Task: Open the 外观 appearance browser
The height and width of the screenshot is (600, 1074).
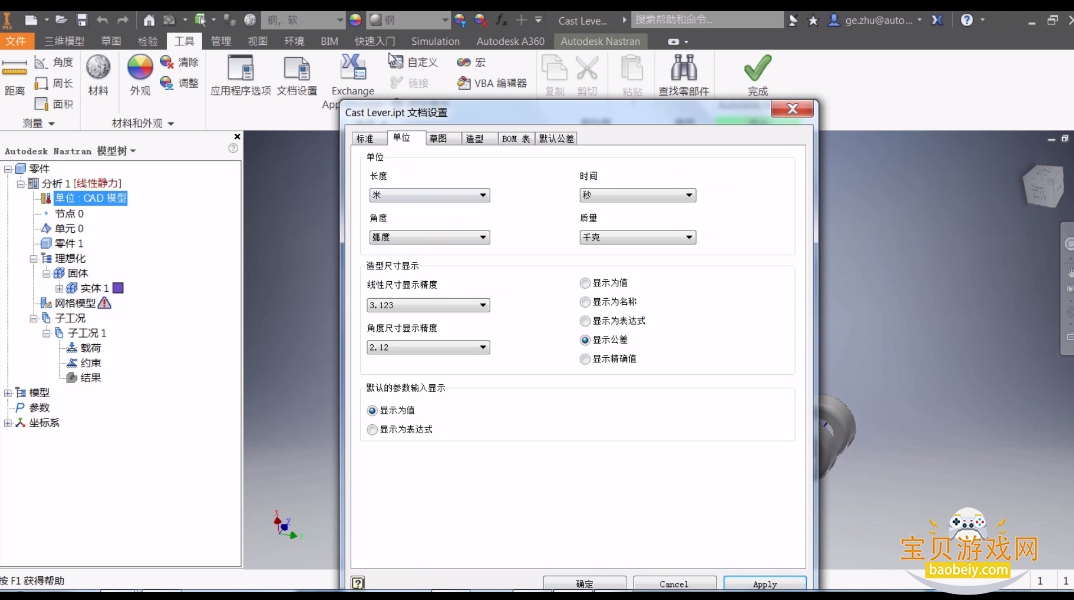Action: (140, 75)
